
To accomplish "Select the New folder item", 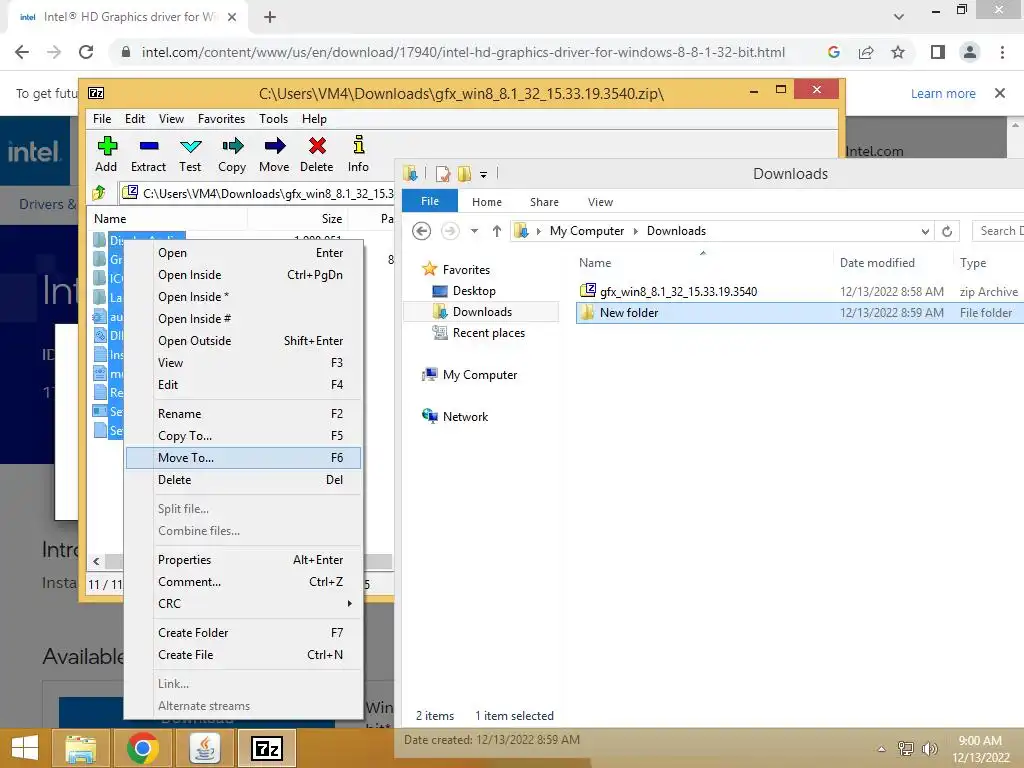I will (799, 313).
